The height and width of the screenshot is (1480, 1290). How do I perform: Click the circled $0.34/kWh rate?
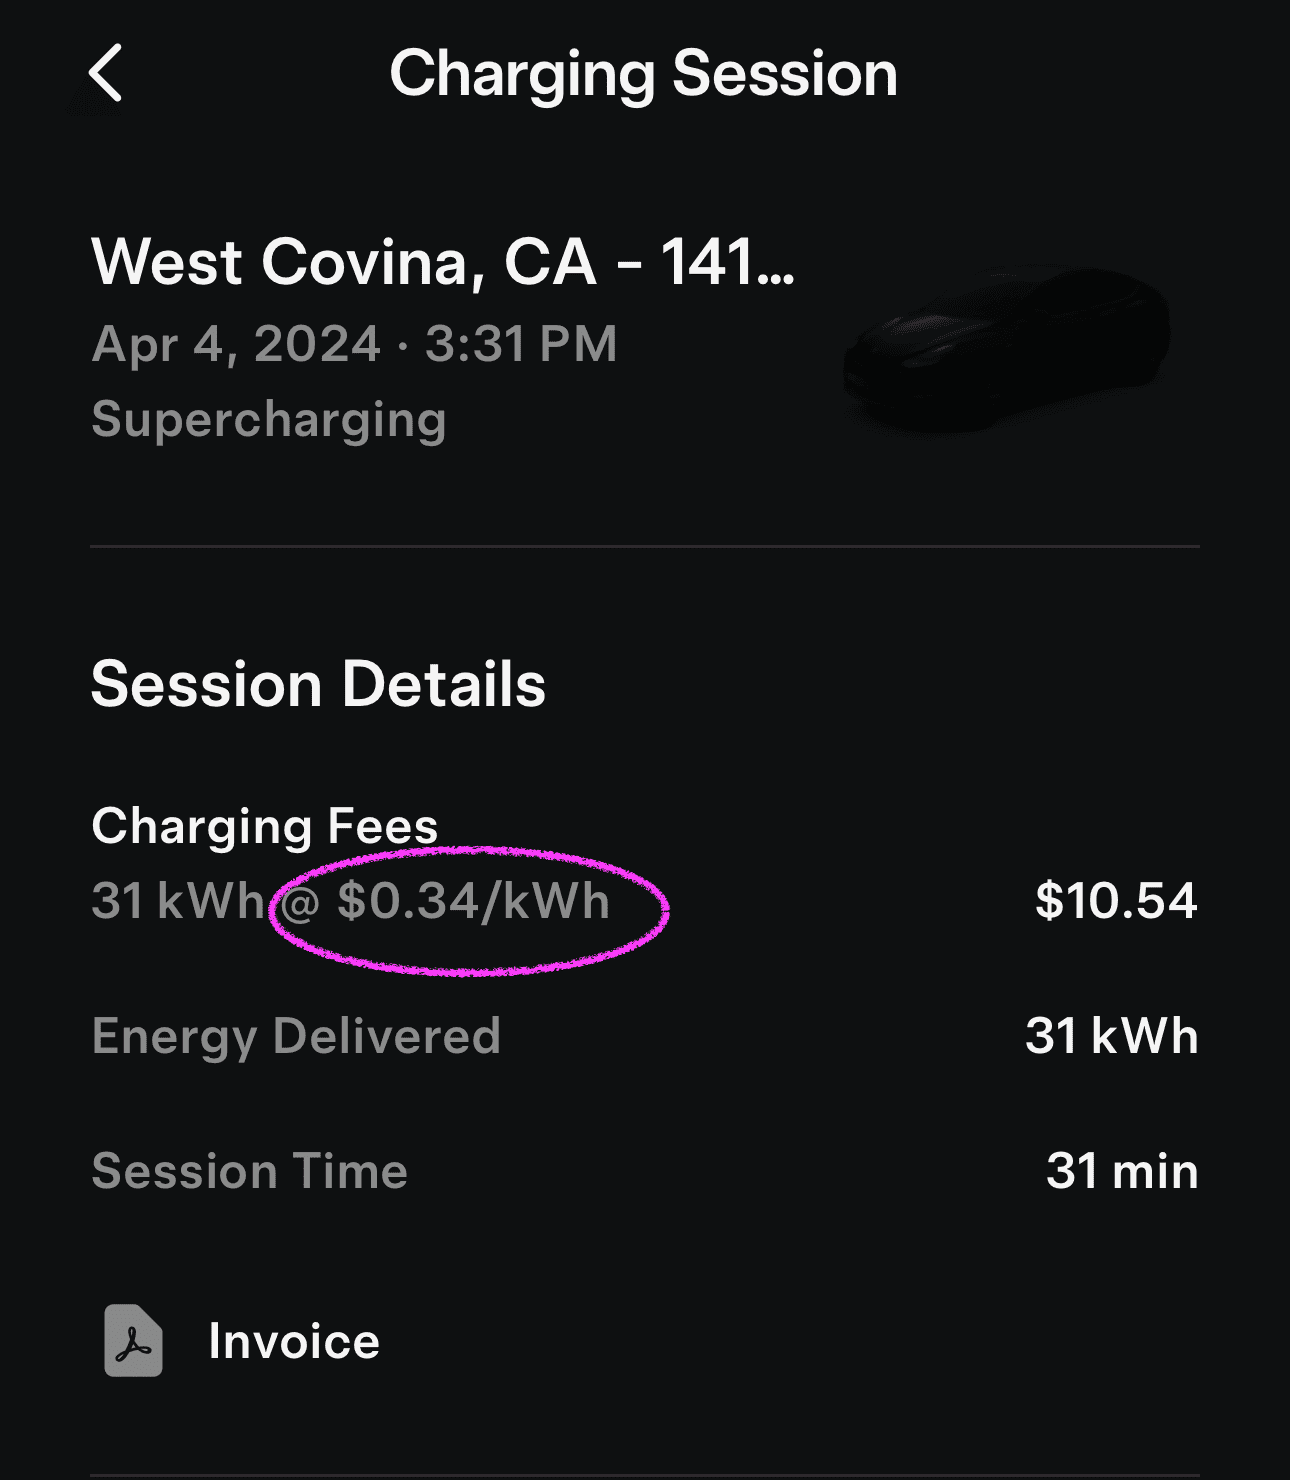click(473, 901)
